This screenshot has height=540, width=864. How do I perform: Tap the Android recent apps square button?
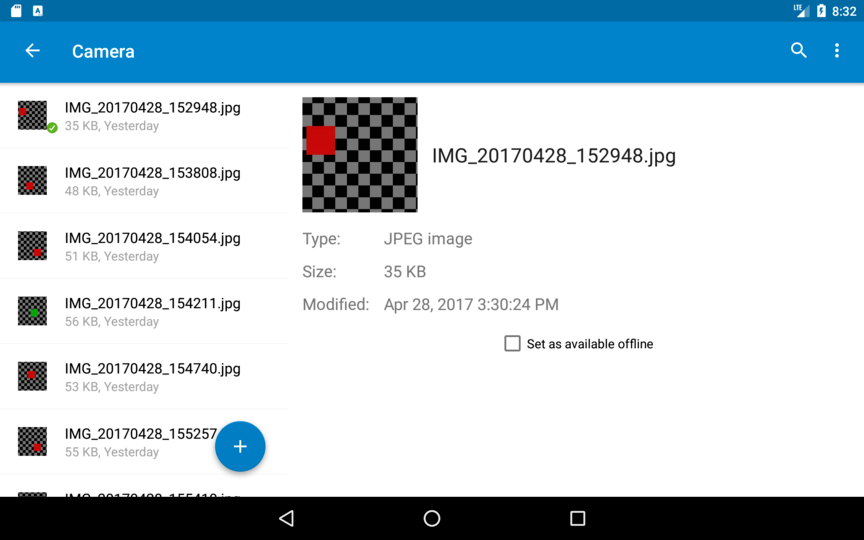pyautogui.click(x=577, y=518)
